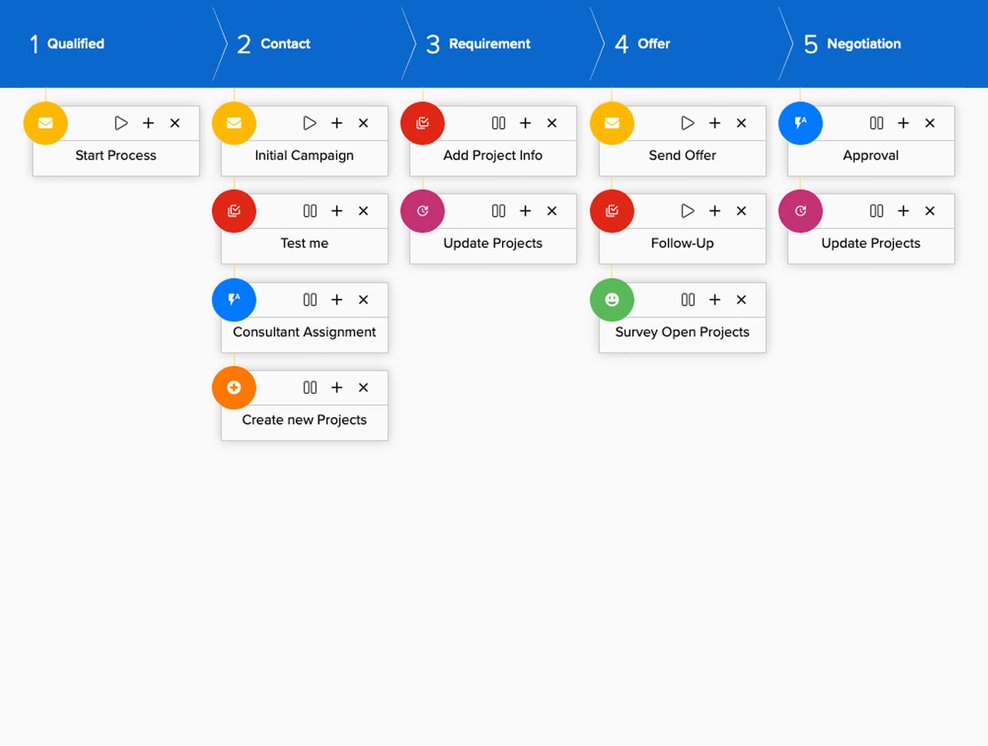Click the green smiley icon on Survey Open Projects
The height and width of the screenshot is (746, 988).
611,299
